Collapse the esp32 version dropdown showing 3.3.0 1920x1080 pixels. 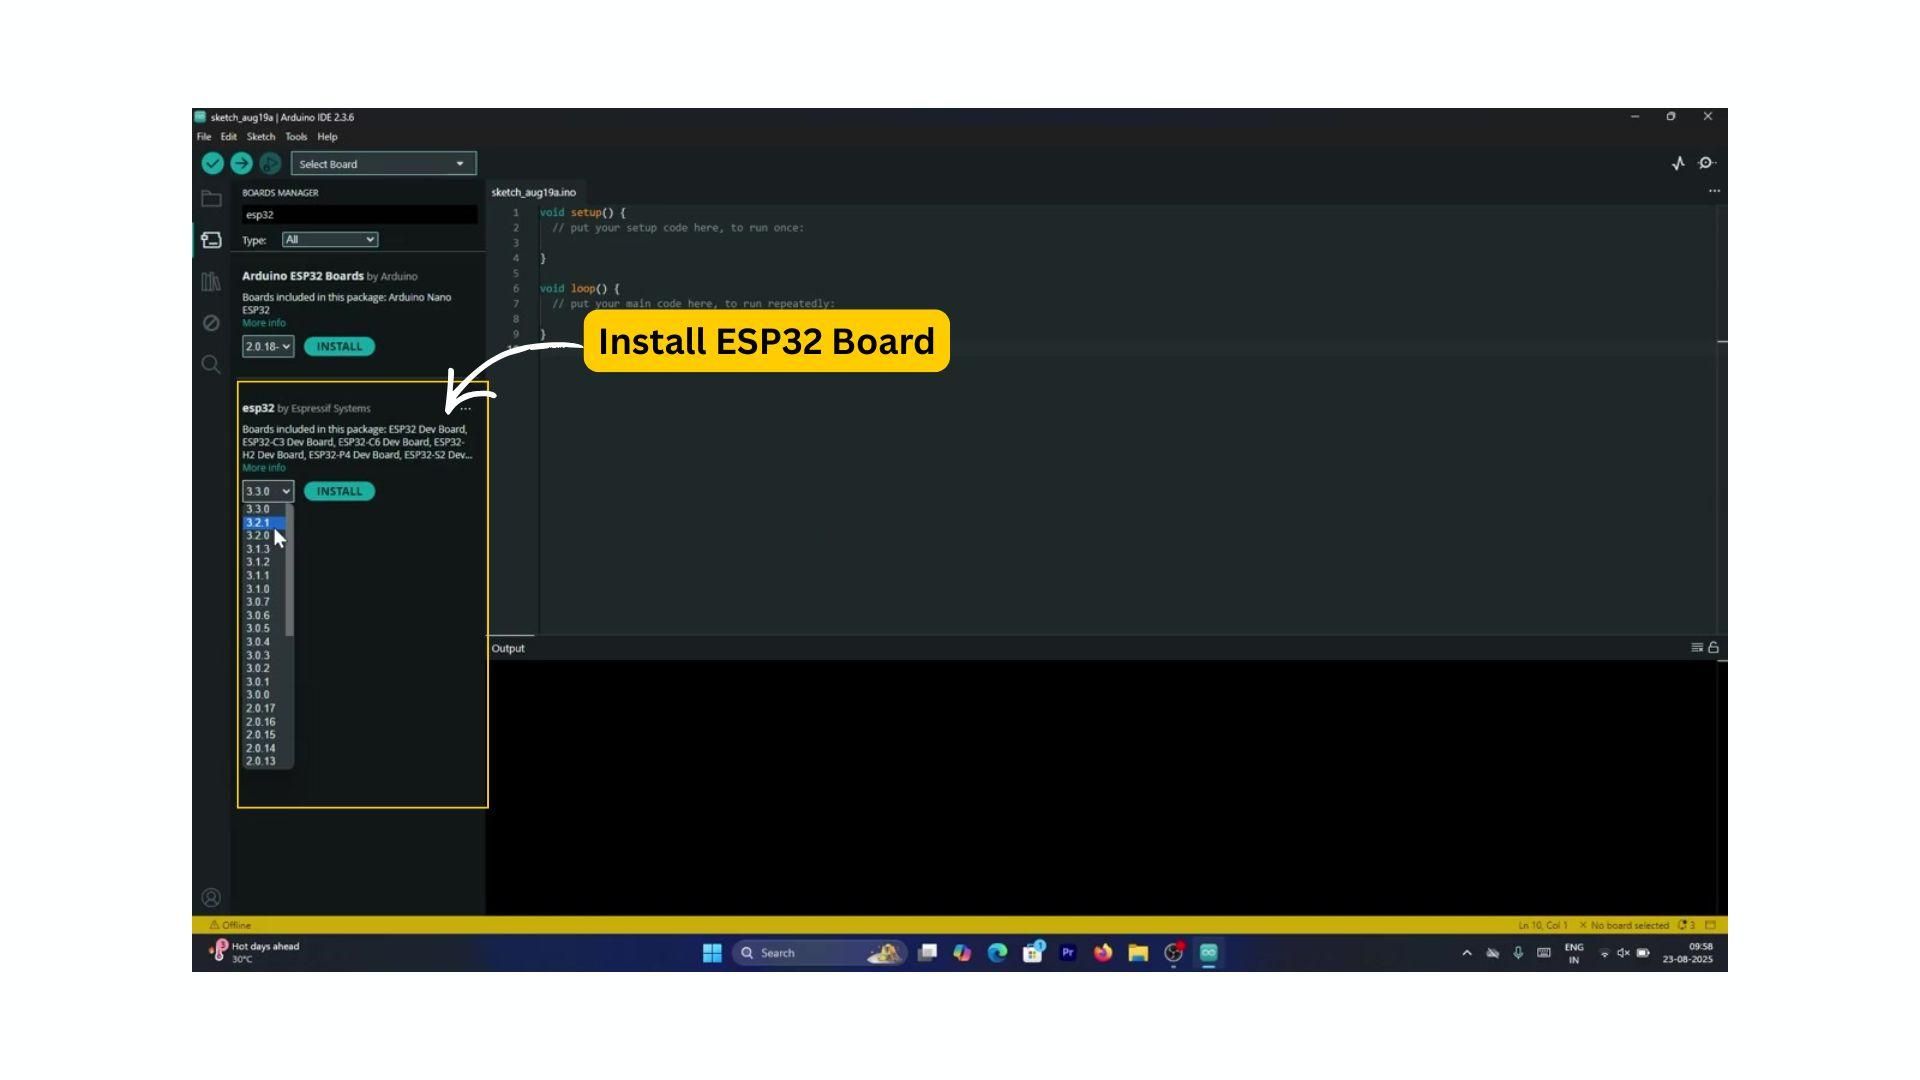268,491
